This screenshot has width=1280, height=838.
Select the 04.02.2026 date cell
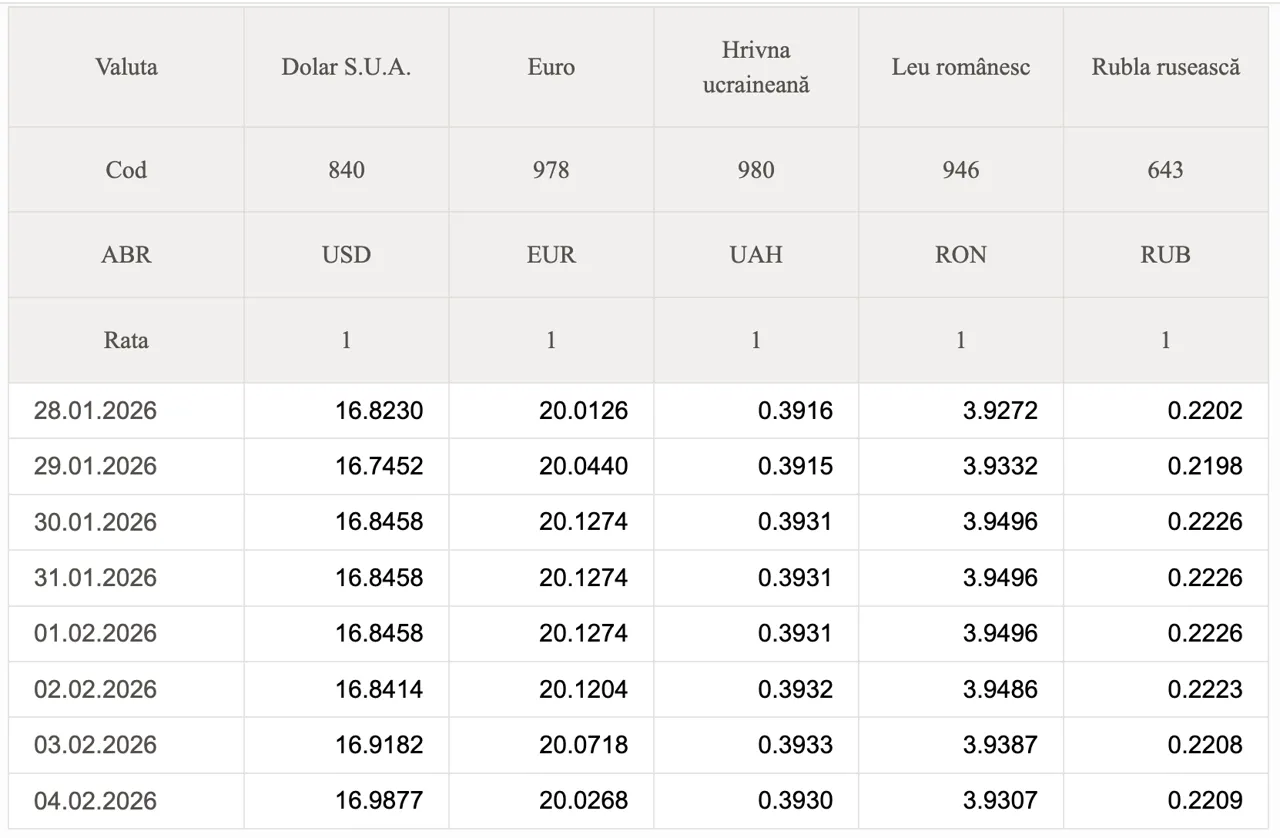click(95, 801)
